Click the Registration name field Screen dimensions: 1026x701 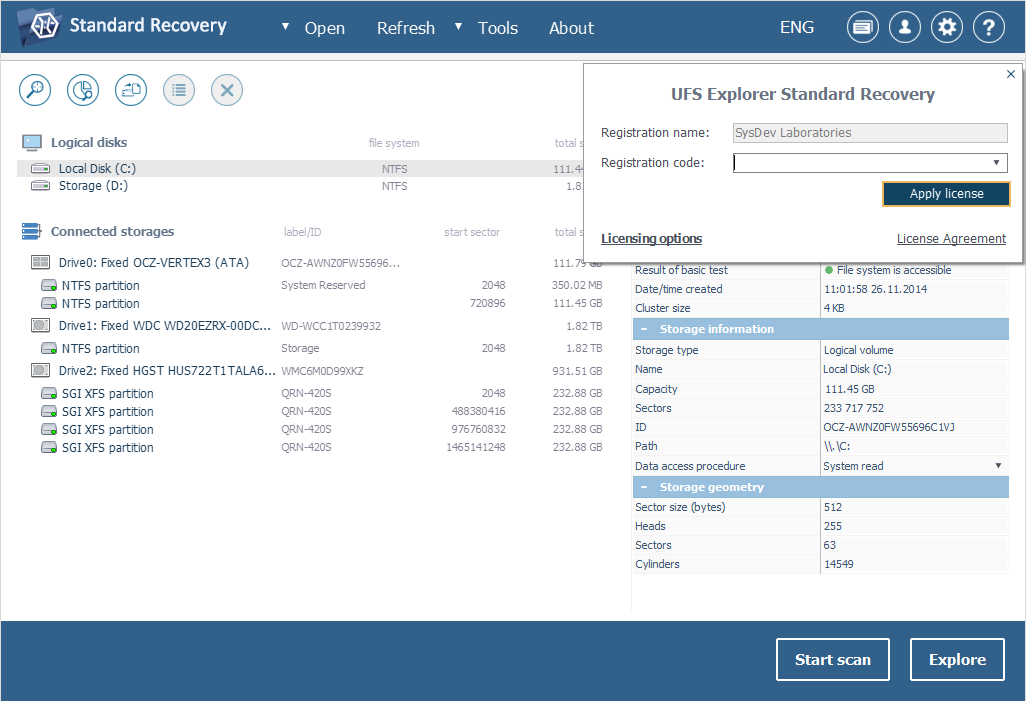(870, 133)
